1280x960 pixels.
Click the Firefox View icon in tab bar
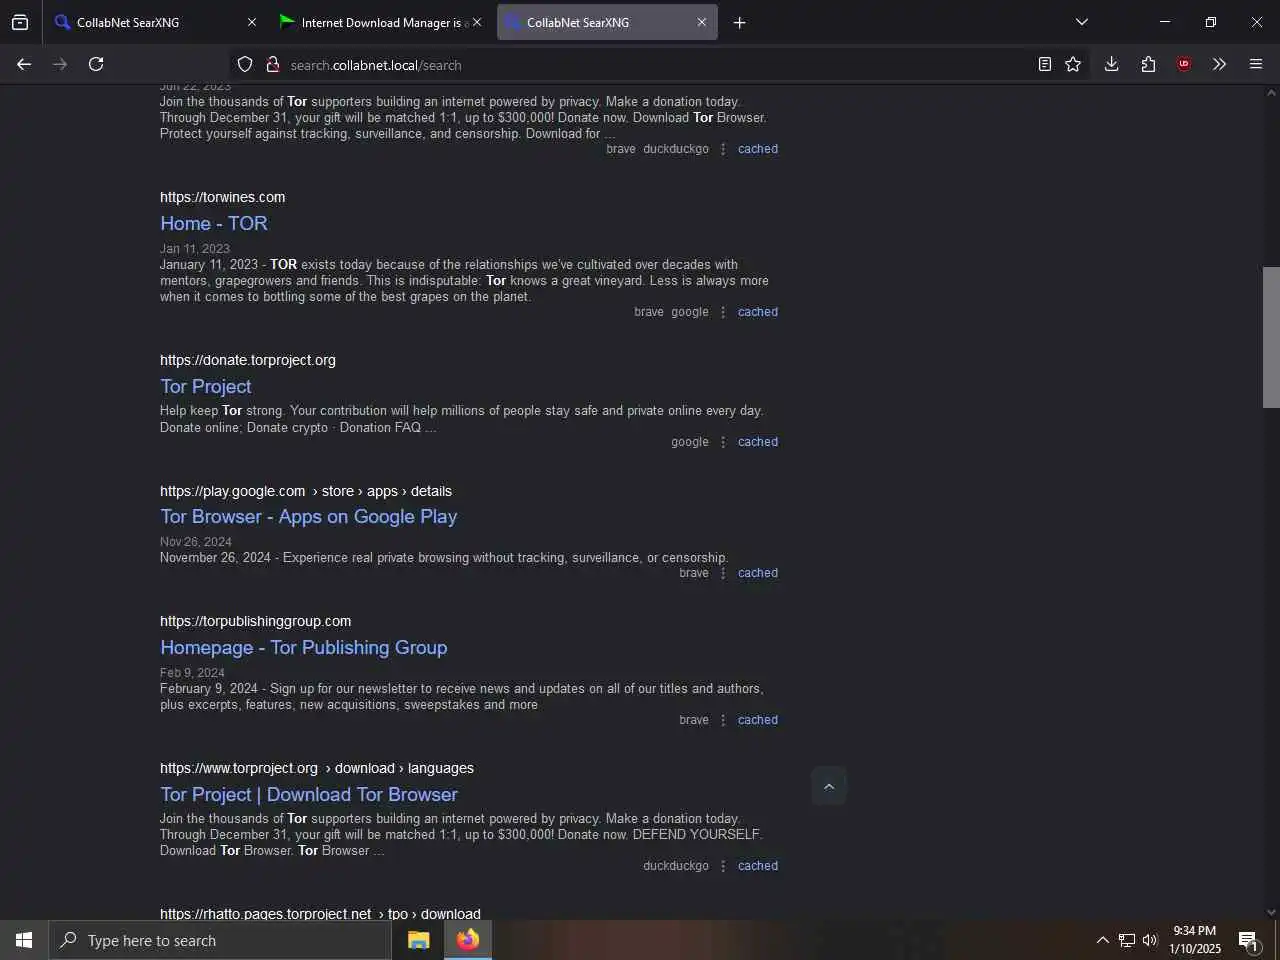(20, 22)
